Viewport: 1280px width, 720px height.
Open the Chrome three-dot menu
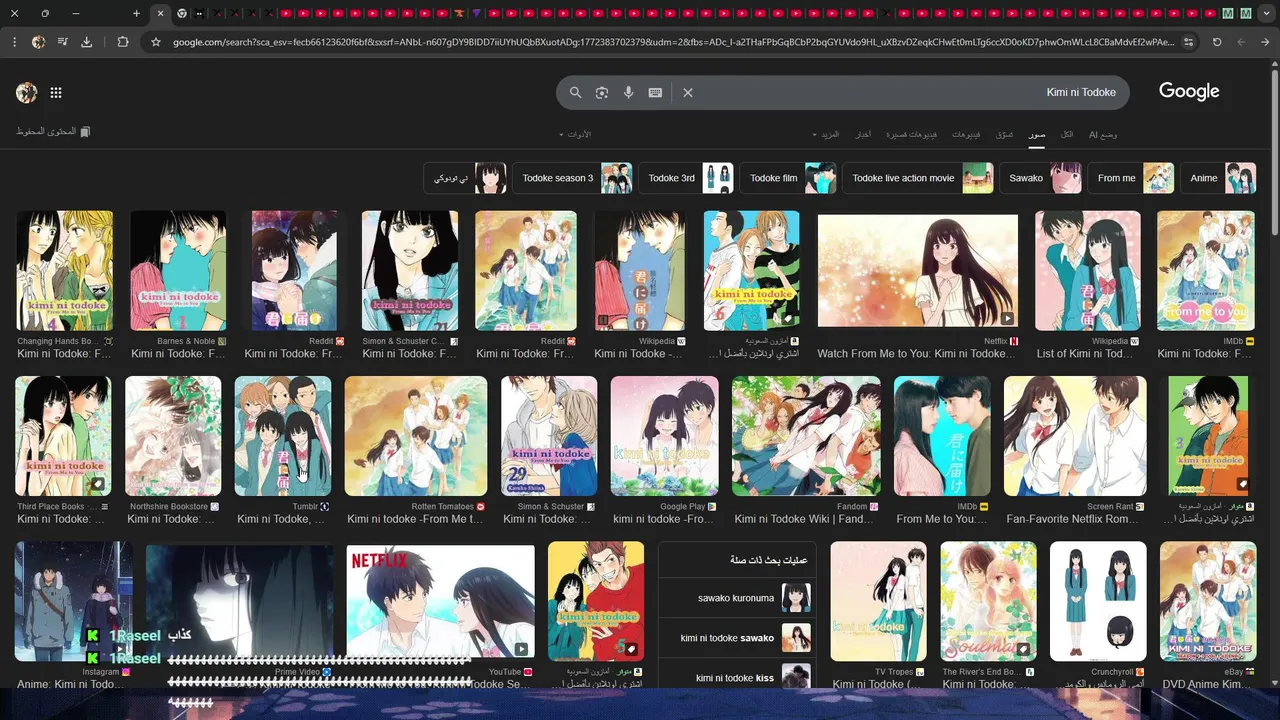click(14, 42)
